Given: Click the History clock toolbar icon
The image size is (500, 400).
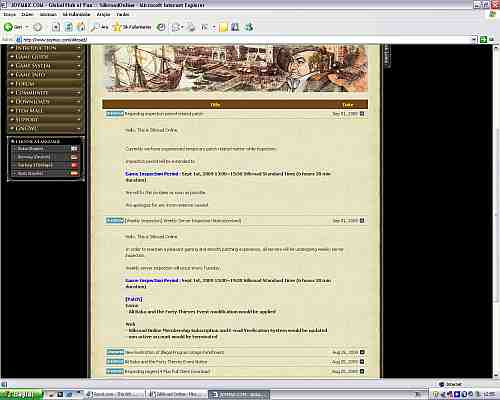Looking at the screenshot, I should (x=161, y=27).
